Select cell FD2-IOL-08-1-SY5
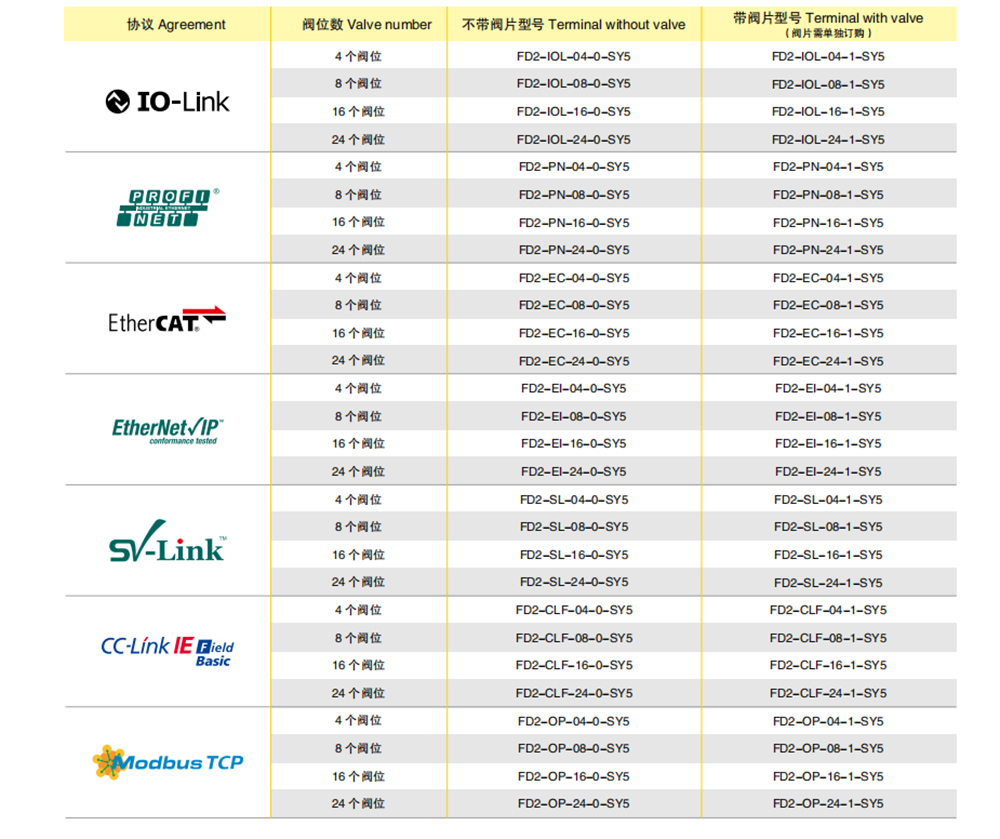Screen dimensions: 1000x839 tap(828, 84)
